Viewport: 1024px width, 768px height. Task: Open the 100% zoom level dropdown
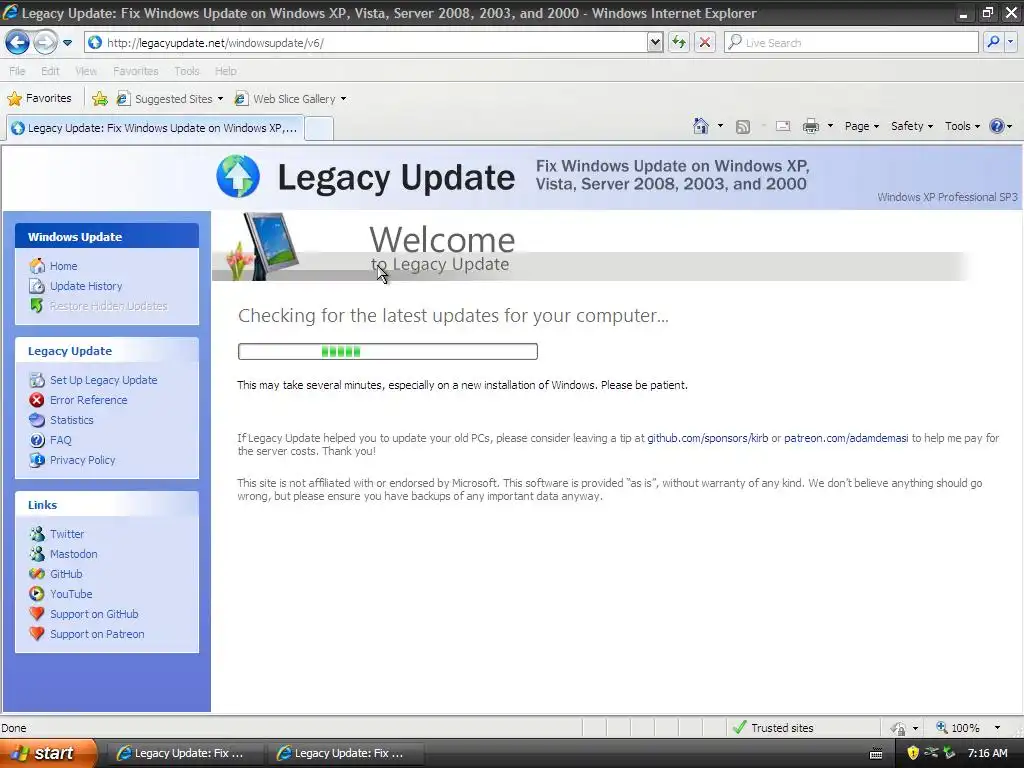pos(997,728)
